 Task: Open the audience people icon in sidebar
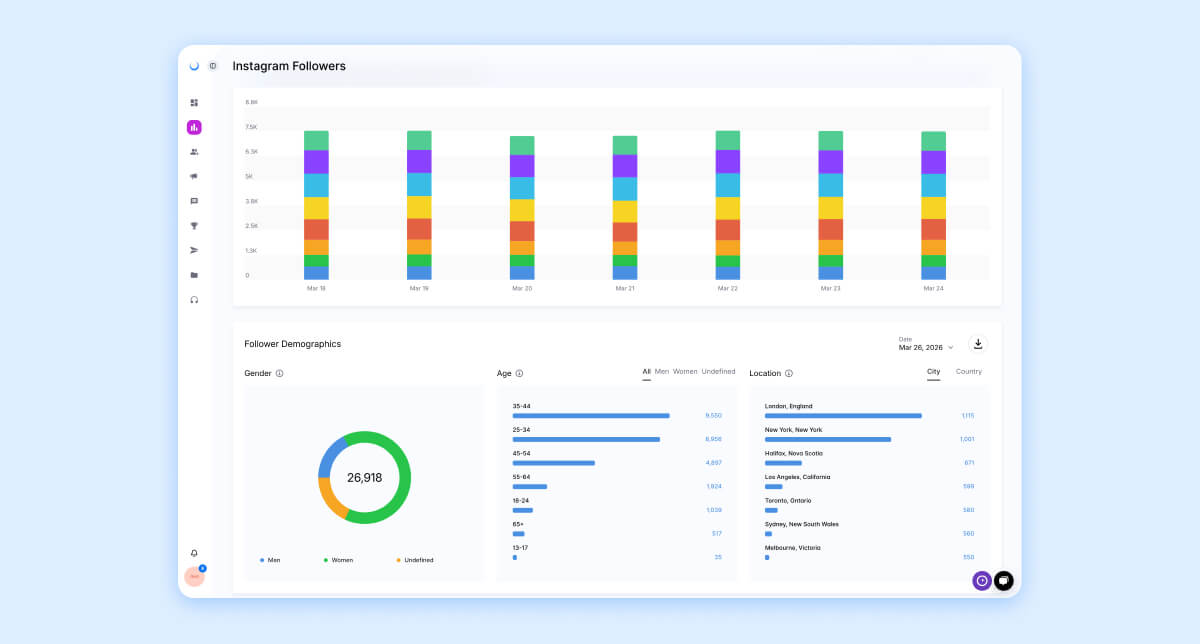(194, 151)
